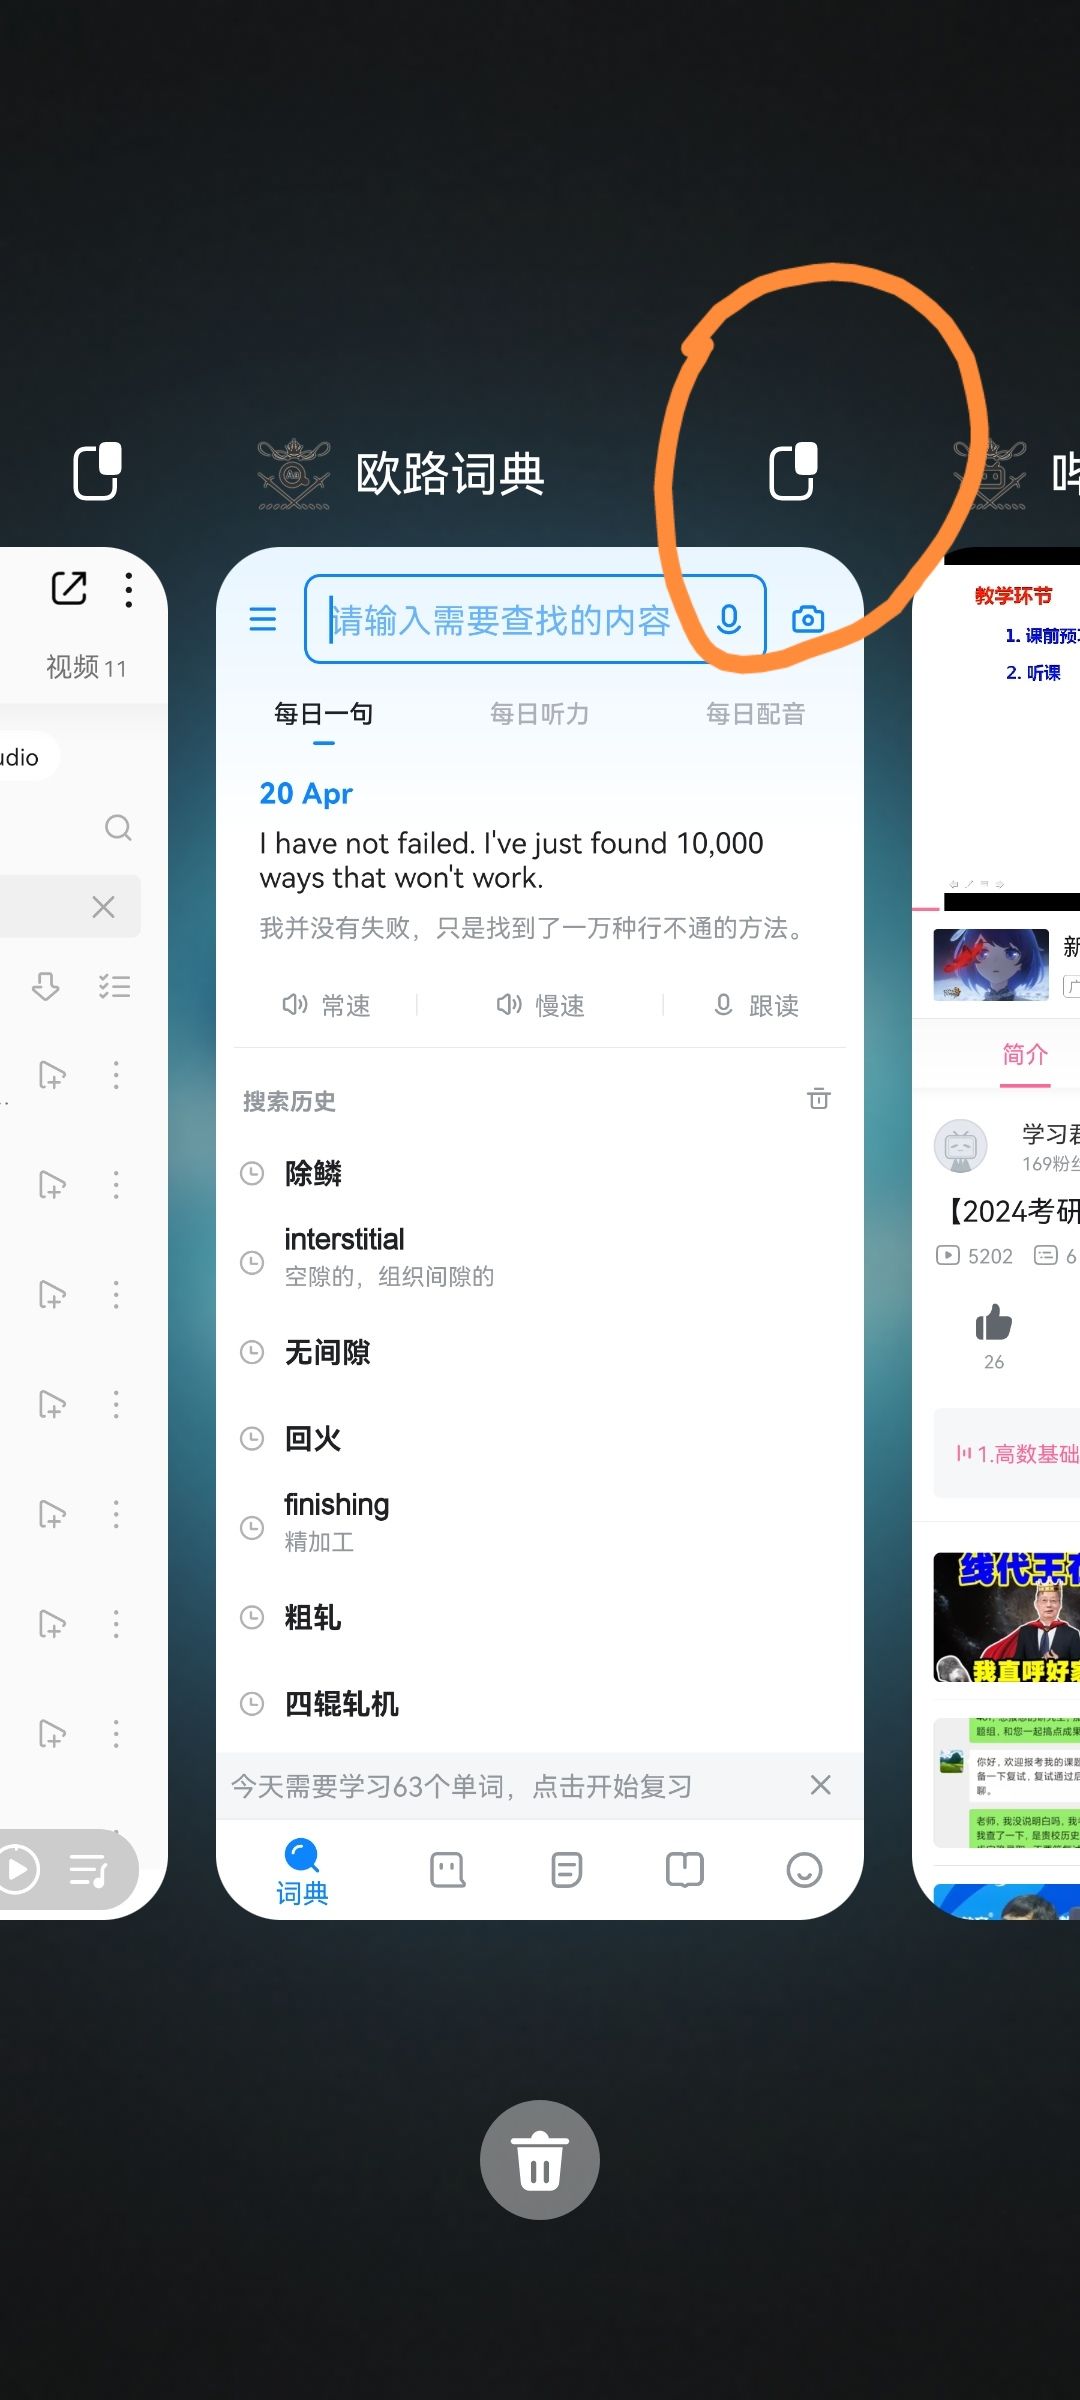Open the book bottom navigation tab
1080x2400 pixels.
pos(685,1869)
